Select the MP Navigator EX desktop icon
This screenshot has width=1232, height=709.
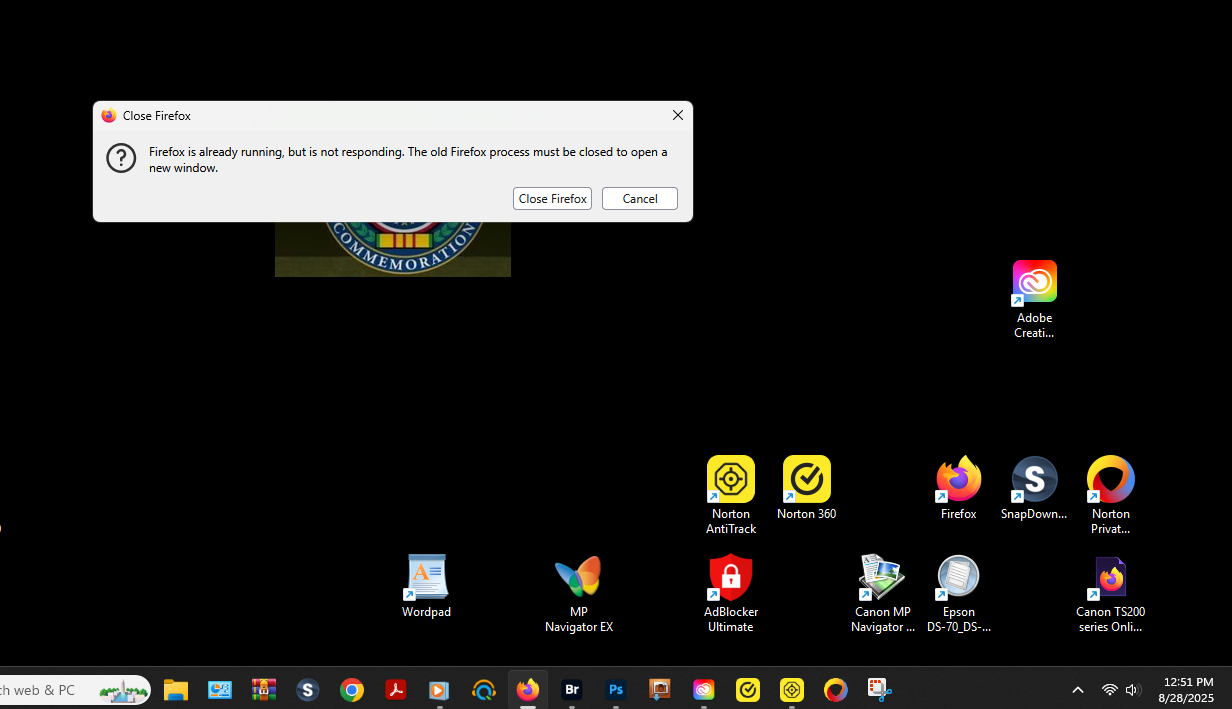(578, 593)
